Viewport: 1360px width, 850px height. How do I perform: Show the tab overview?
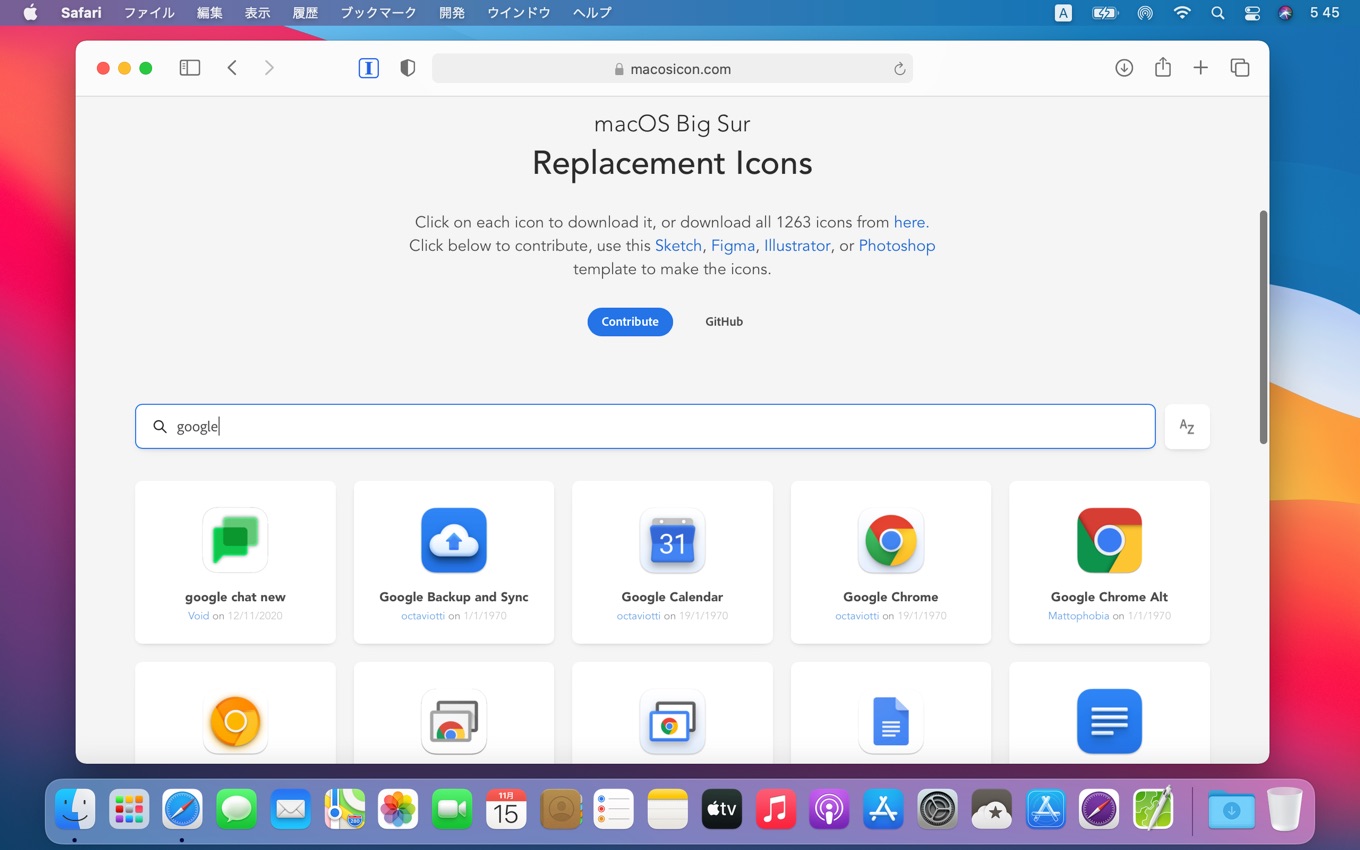[x=1240, y=68]
